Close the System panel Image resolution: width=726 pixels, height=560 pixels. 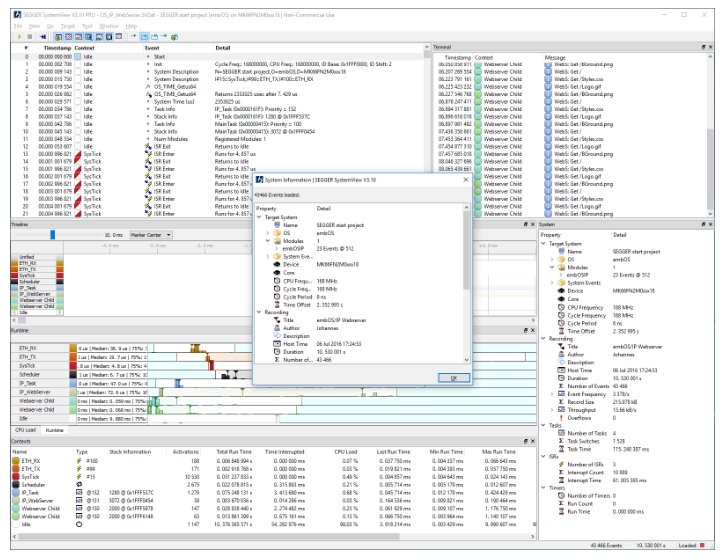click(x=711, y=224)
